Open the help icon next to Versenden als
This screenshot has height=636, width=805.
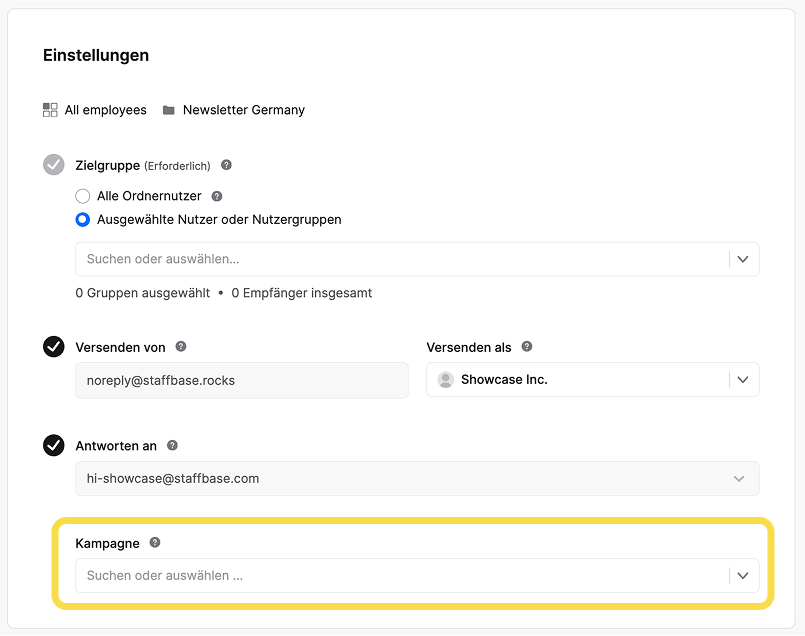point(527,346)
